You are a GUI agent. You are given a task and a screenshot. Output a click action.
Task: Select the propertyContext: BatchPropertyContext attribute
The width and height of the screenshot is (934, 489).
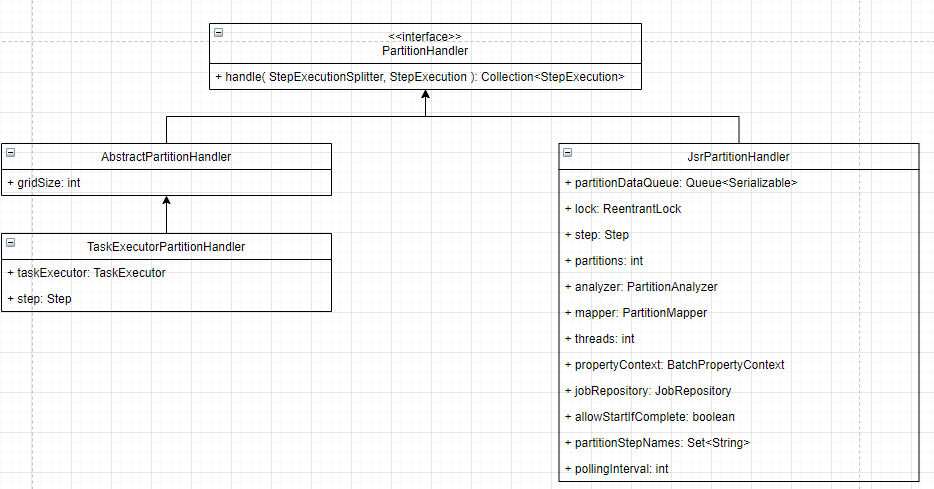[739, 365]
